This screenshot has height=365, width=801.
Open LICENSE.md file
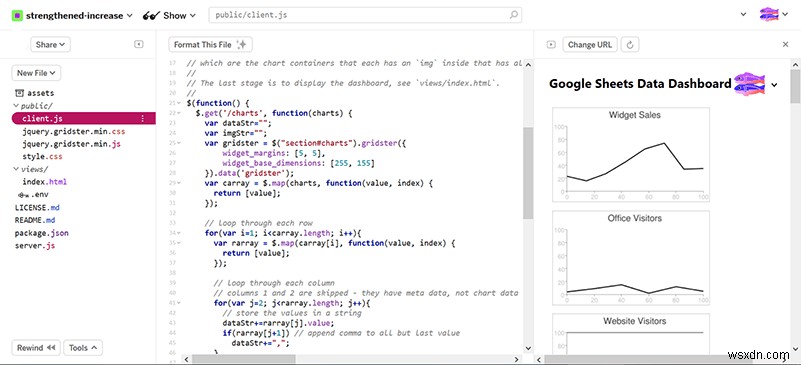tap(37, 207)
